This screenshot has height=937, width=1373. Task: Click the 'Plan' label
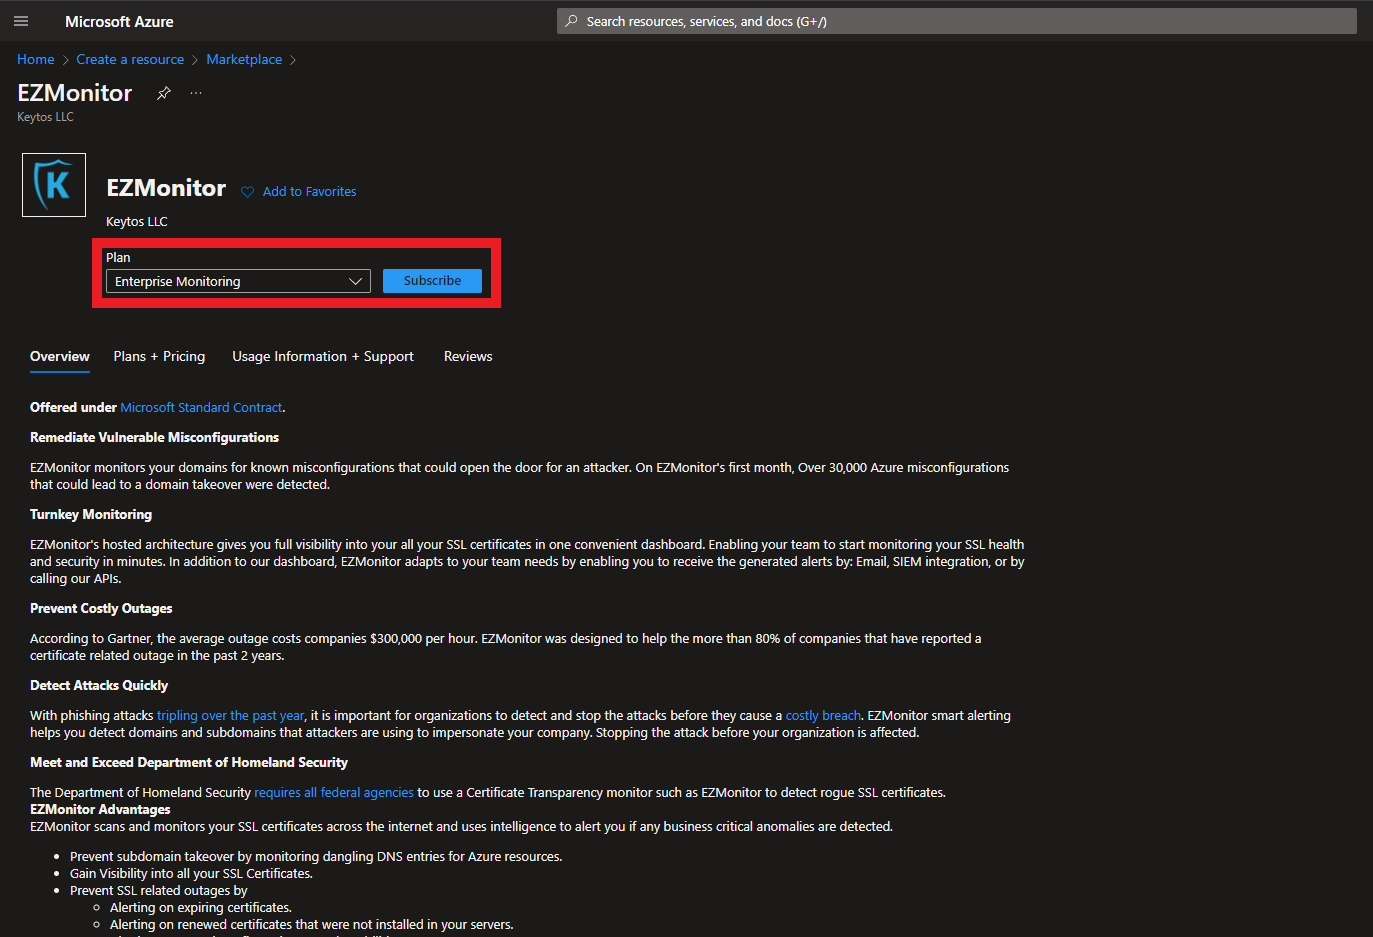tap(118, 258)
